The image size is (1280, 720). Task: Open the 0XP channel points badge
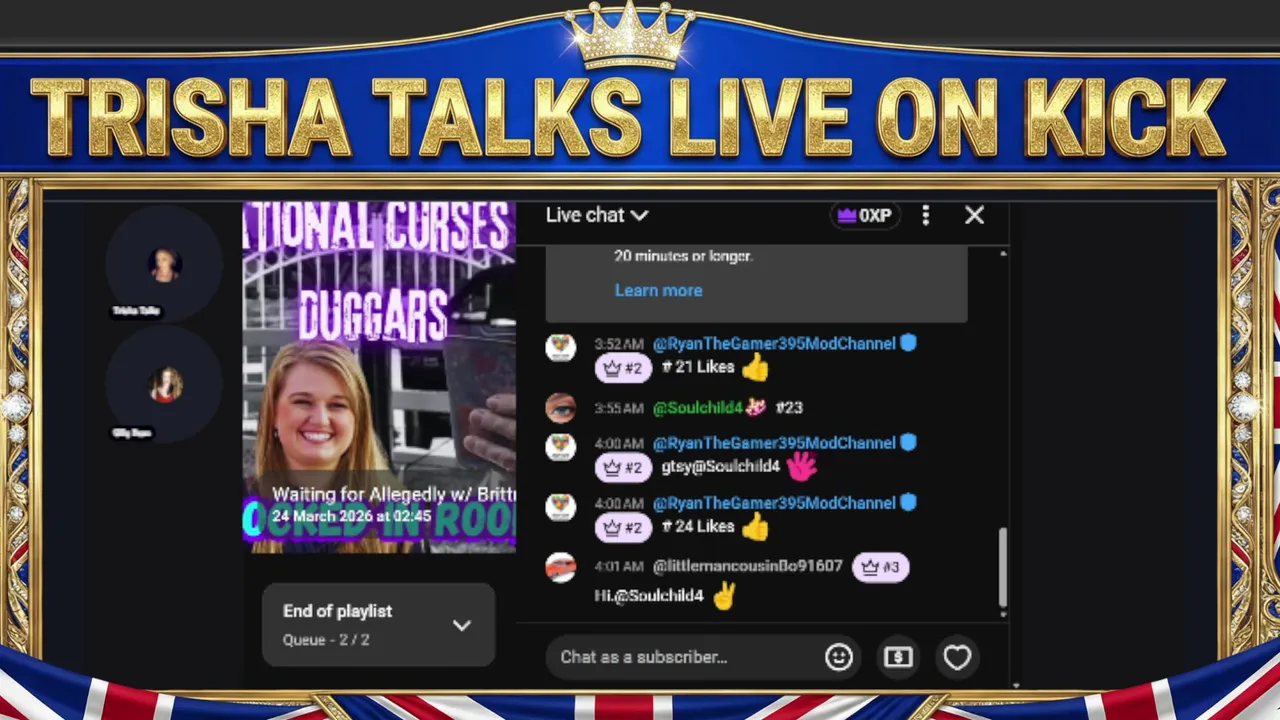click(865, 215)
